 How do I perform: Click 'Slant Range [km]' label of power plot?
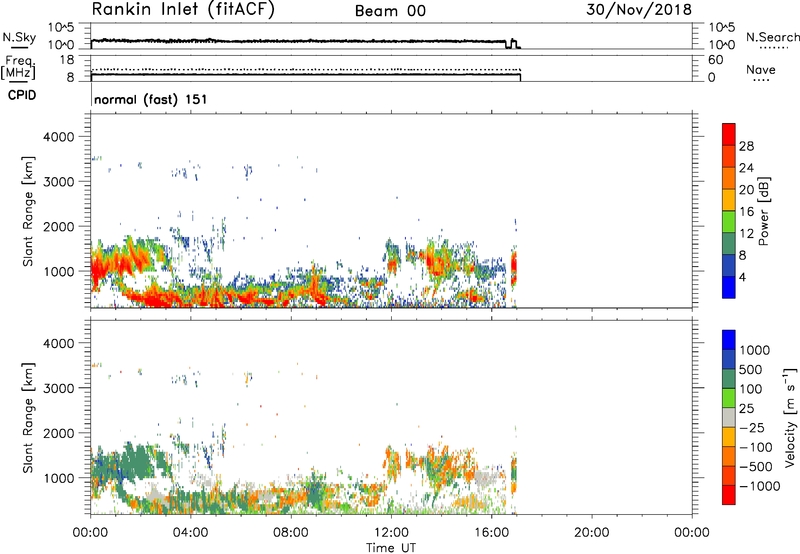point(27,211)
